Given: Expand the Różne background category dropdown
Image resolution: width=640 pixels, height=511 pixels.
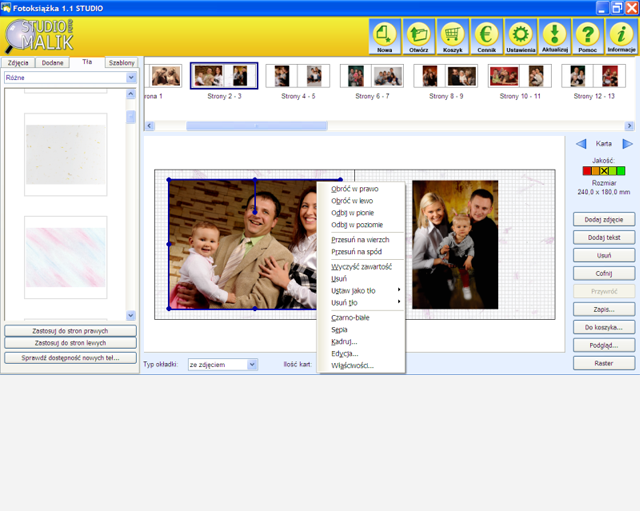Looking at the screenshot, I should (x=131, y=77).
